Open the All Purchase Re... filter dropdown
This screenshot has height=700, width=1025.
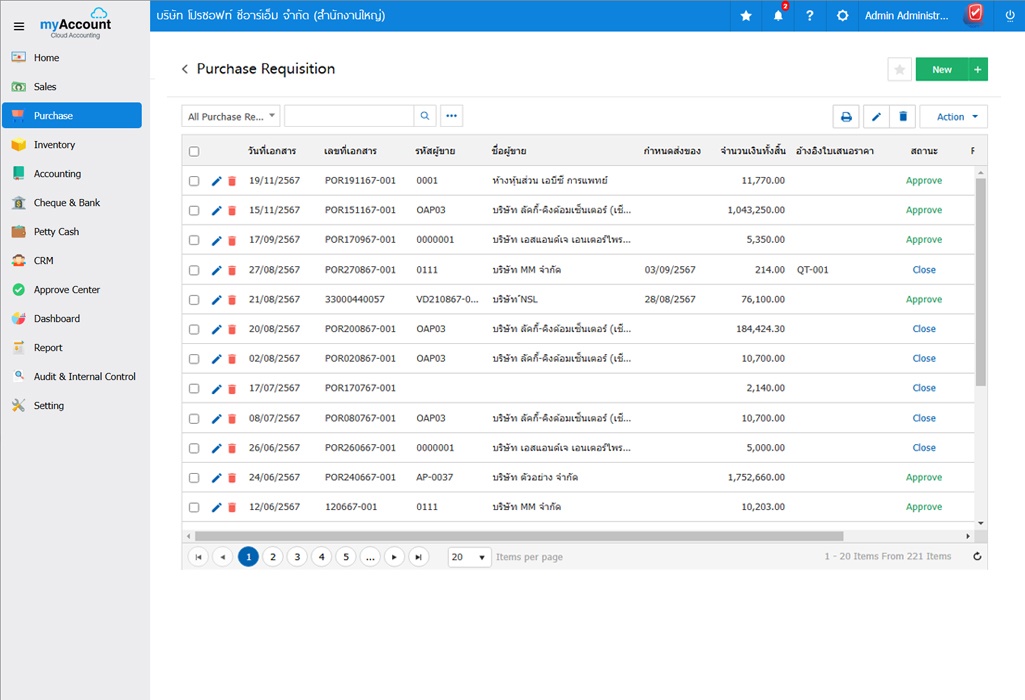click(x=231, y=116)
